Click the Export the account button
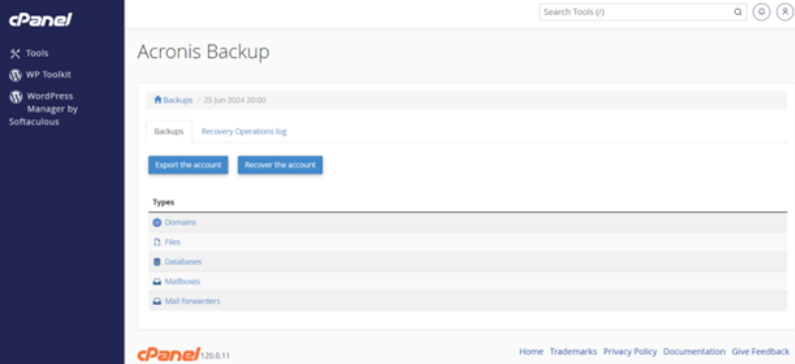The height and width of the screenshot is (364, 795). tap(188, 165)
